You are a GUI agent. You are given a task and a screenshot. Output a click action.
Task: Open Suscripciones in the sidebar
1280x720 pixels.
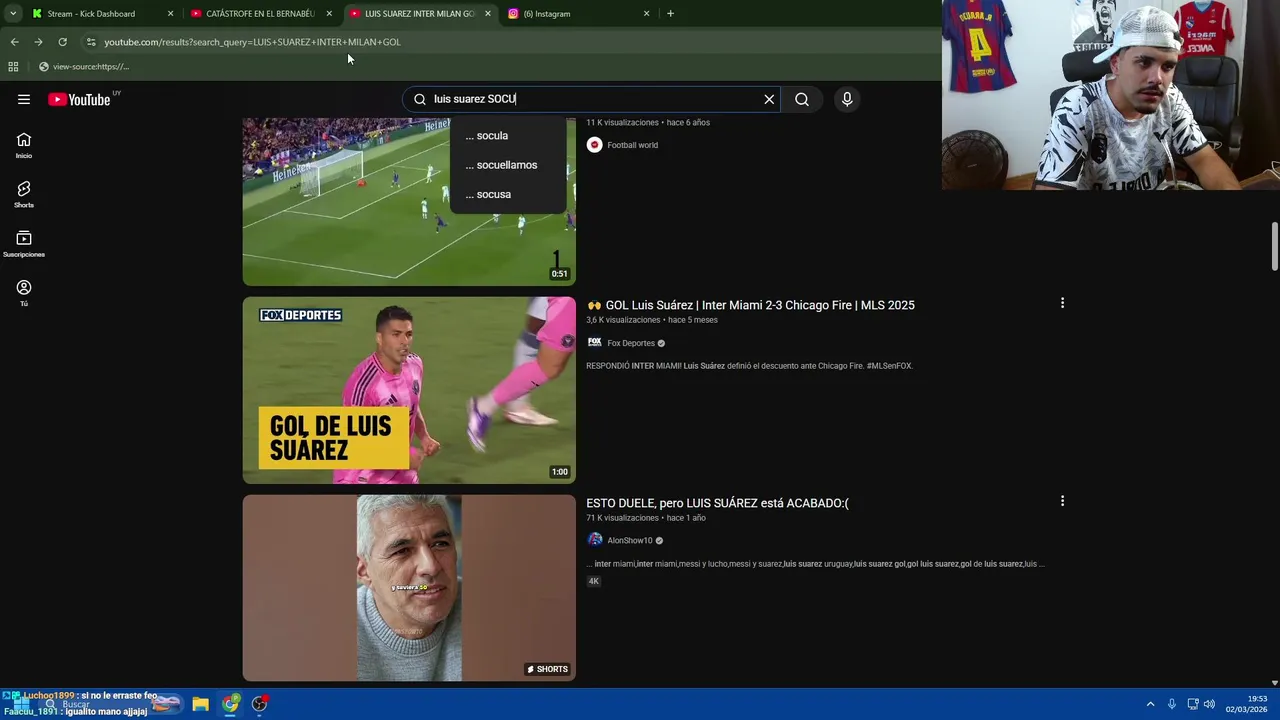pyautogui.click(x=24, y=244)
